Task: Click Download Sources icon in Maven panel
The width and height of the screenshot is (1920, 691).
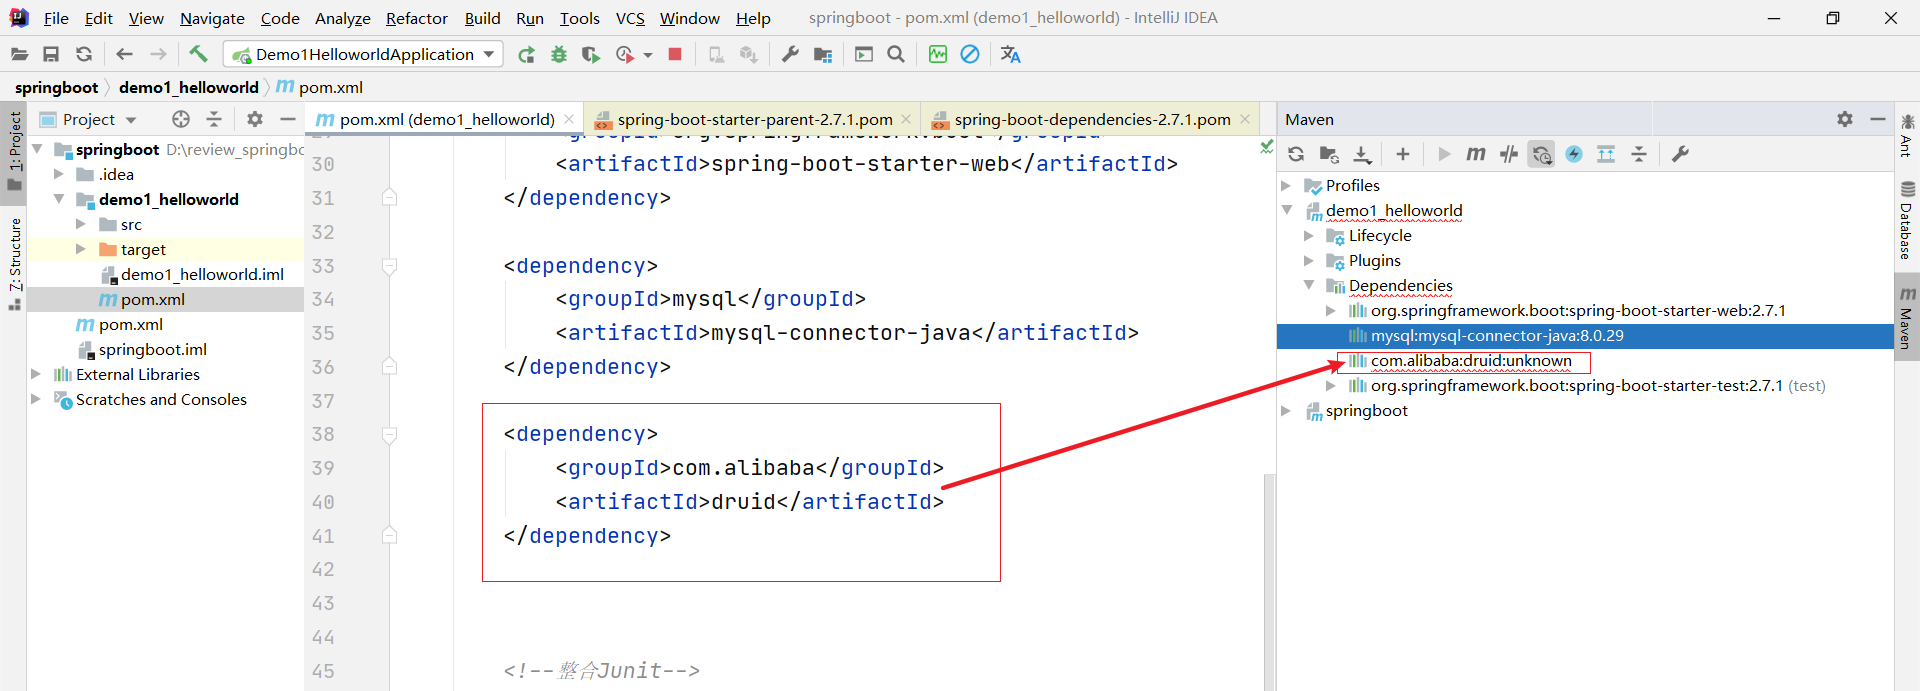Action: [1362, 154]
